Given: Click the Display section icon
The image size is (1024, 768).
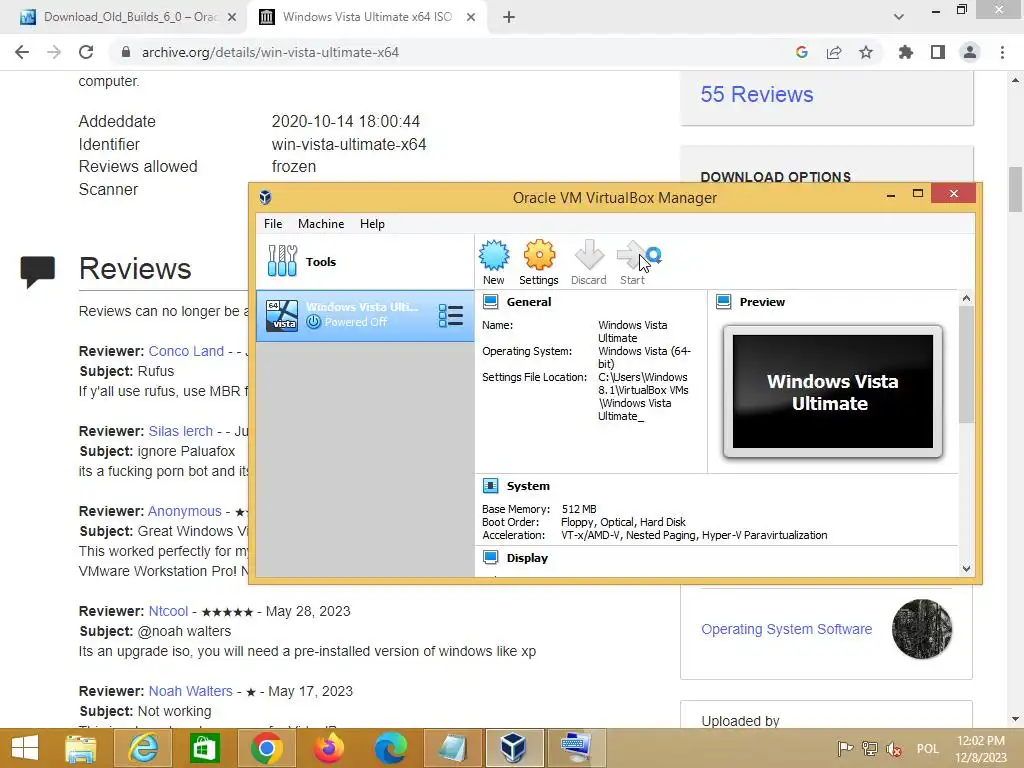Looking at the screenshot, I should (x=490, y=557).
